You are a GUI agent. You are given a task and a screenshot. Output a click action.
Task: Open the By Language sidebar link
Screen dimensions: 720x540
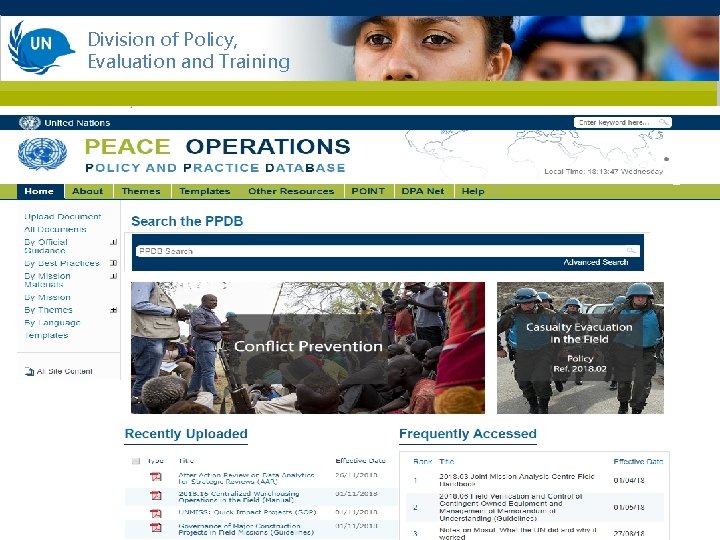pyautogui.click(x=52, y=323)
